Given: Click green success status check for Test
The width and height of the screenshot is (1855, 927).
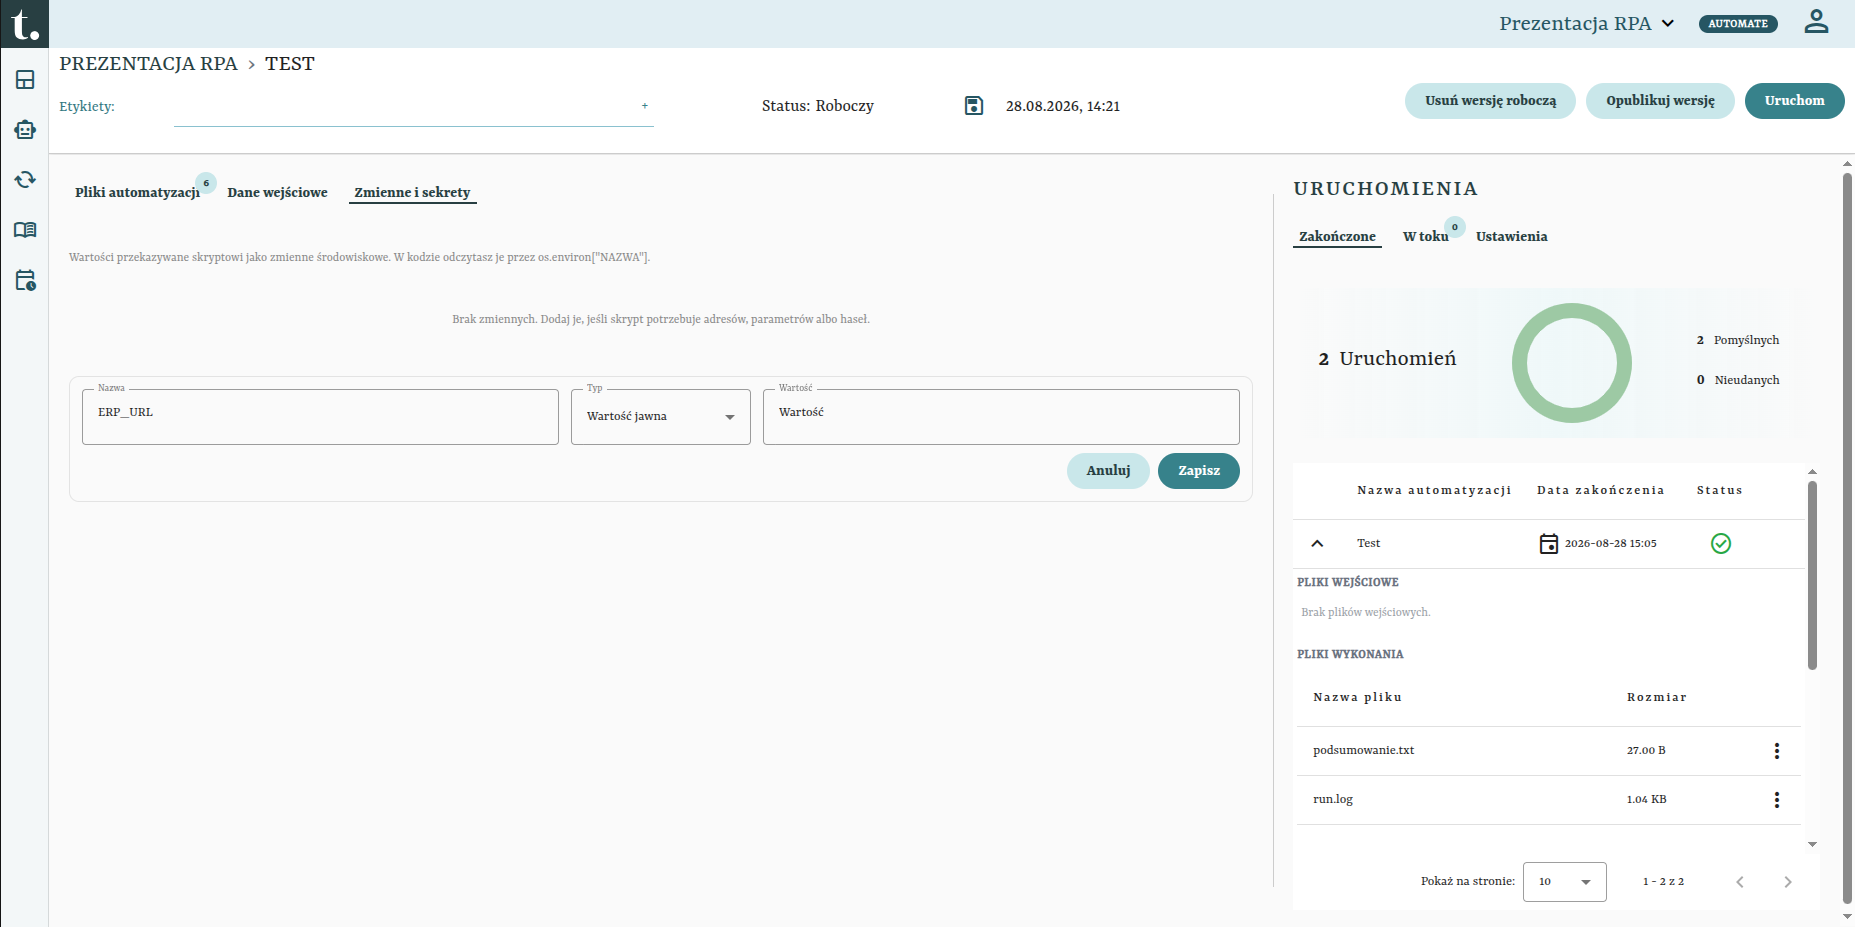Looking at the screenshot, I should pos(1721,543).
